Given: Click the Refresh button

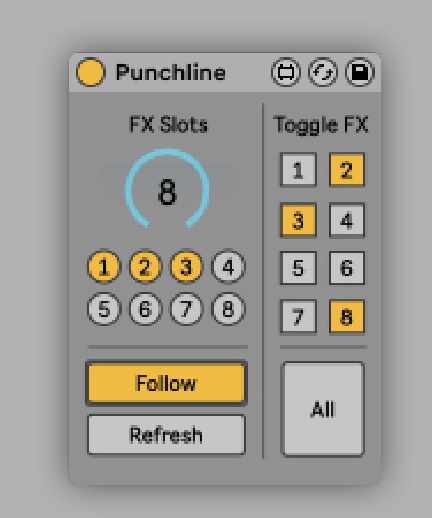Looking at the screenshot, I should coord(166,435).
